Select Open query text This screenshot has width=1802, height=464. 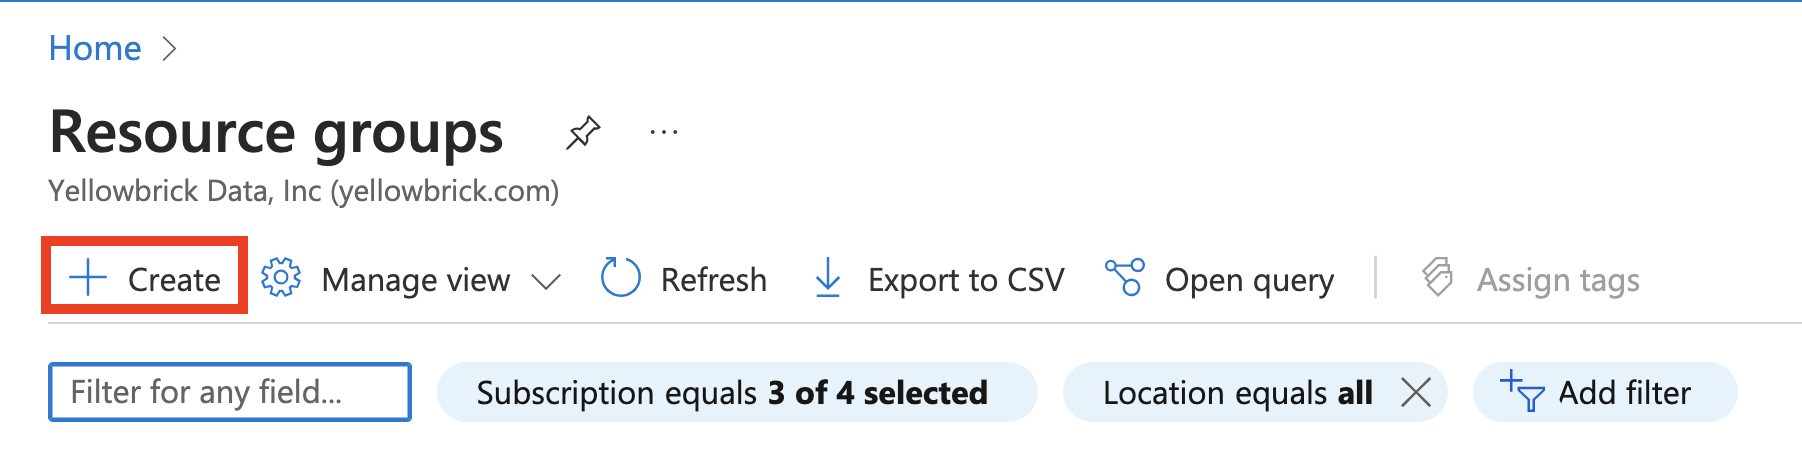click(x=1249, y=281)
